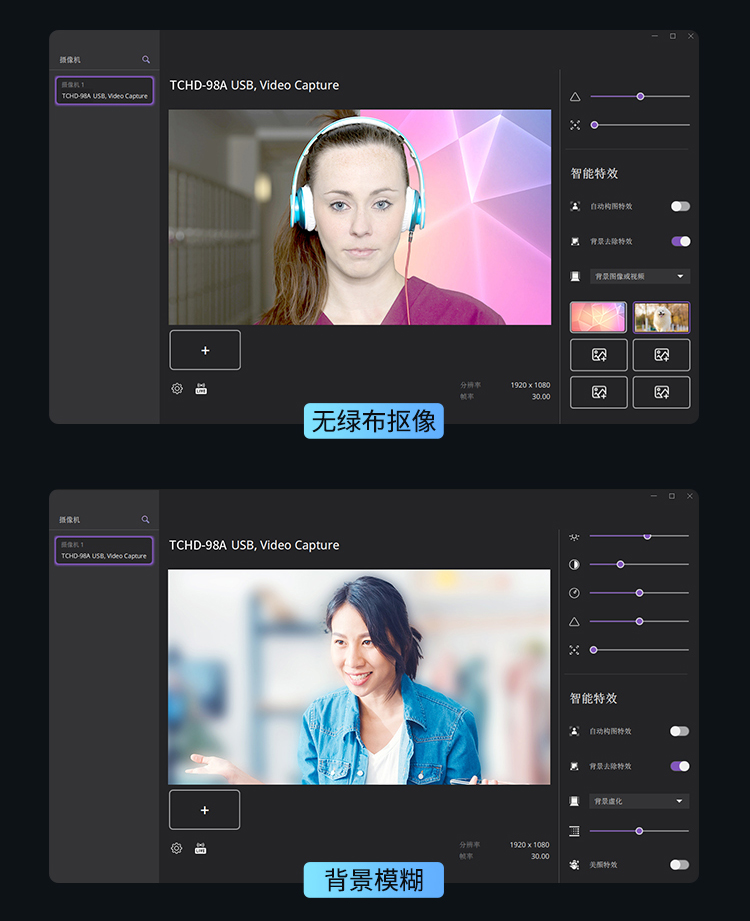Click the plus add-source button in lower window

204,810
